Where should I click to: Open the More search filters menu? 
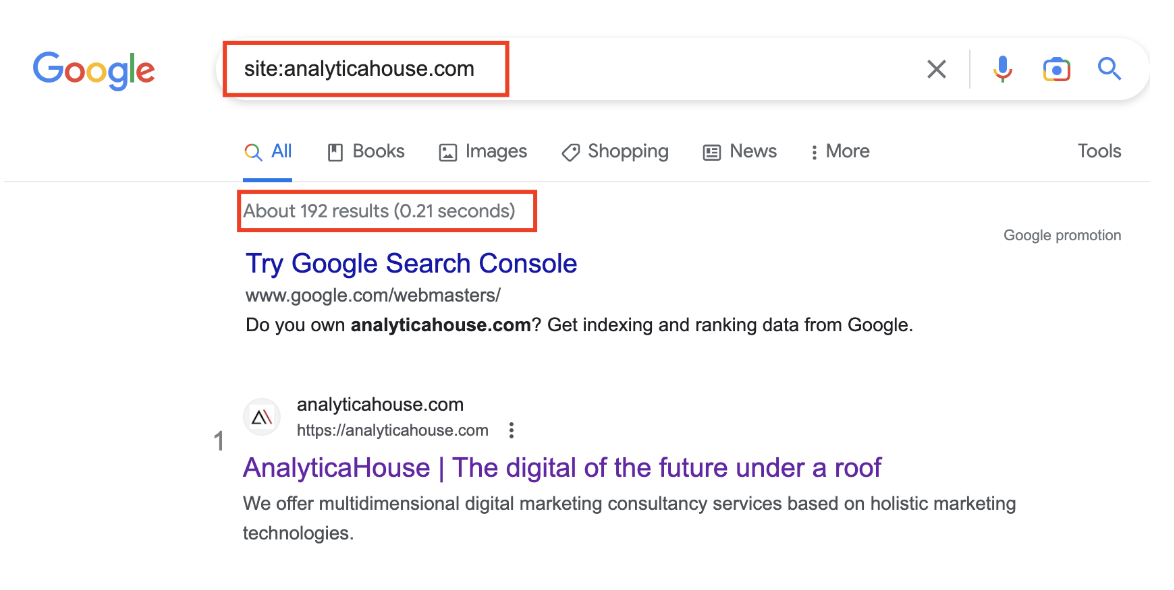(x=839, y=152)
